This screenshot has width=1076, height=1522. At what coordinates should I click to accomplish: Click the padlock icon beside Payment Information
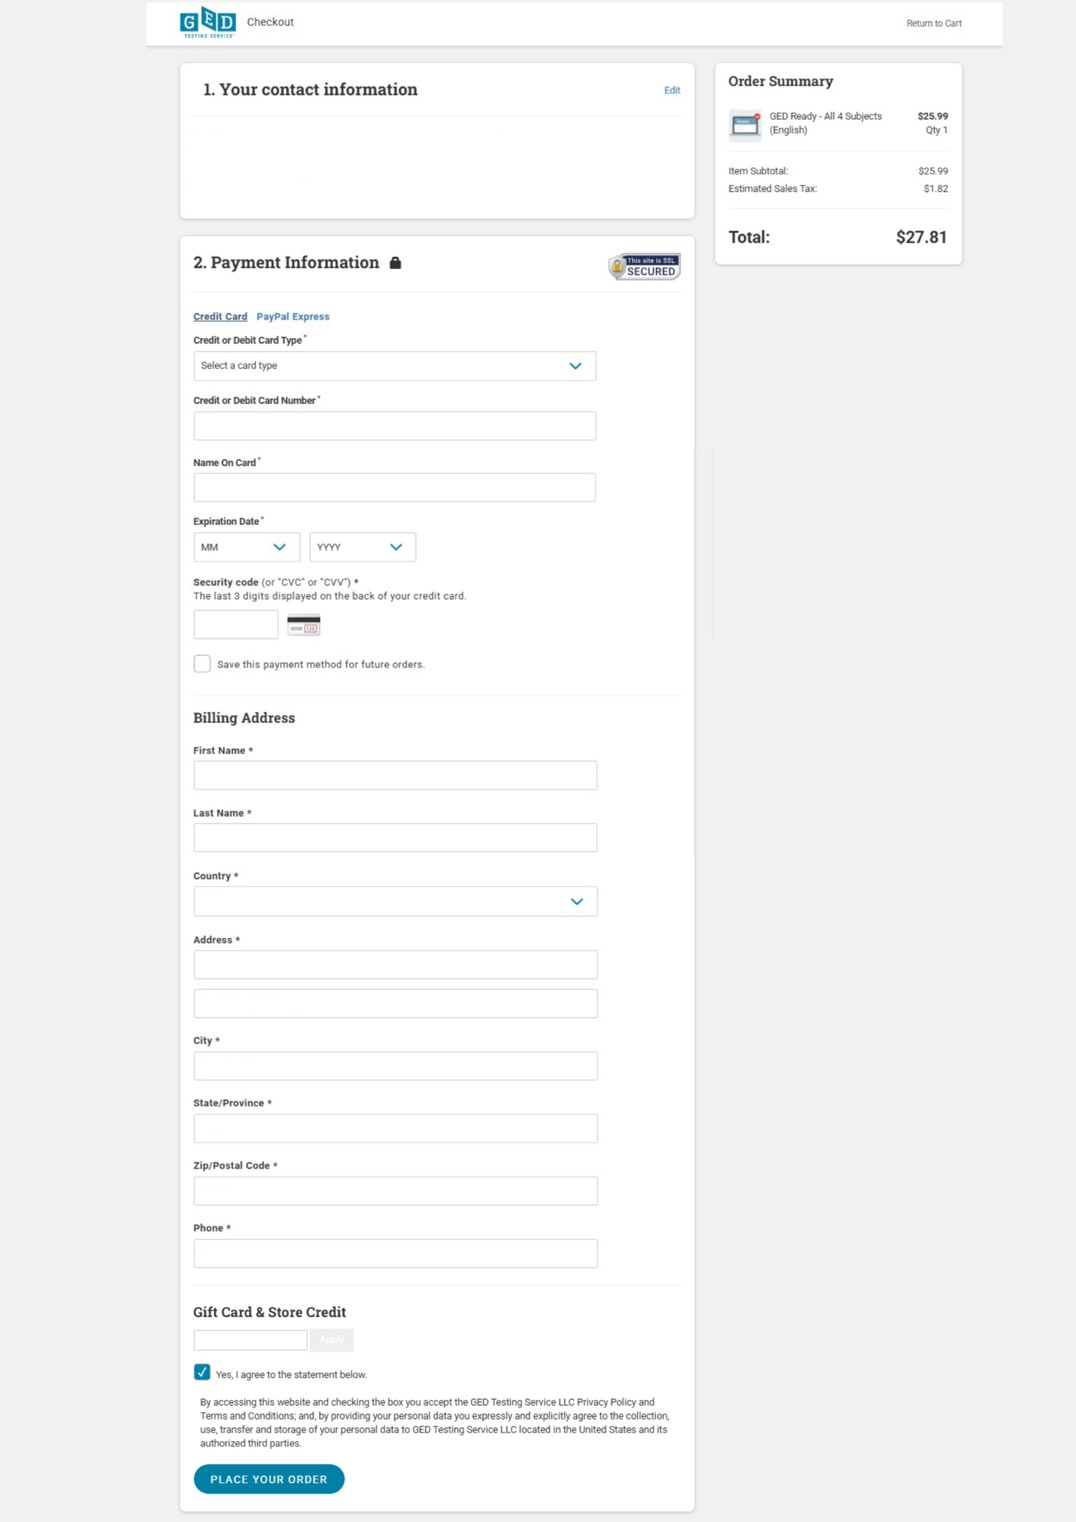tap(395, 263)
